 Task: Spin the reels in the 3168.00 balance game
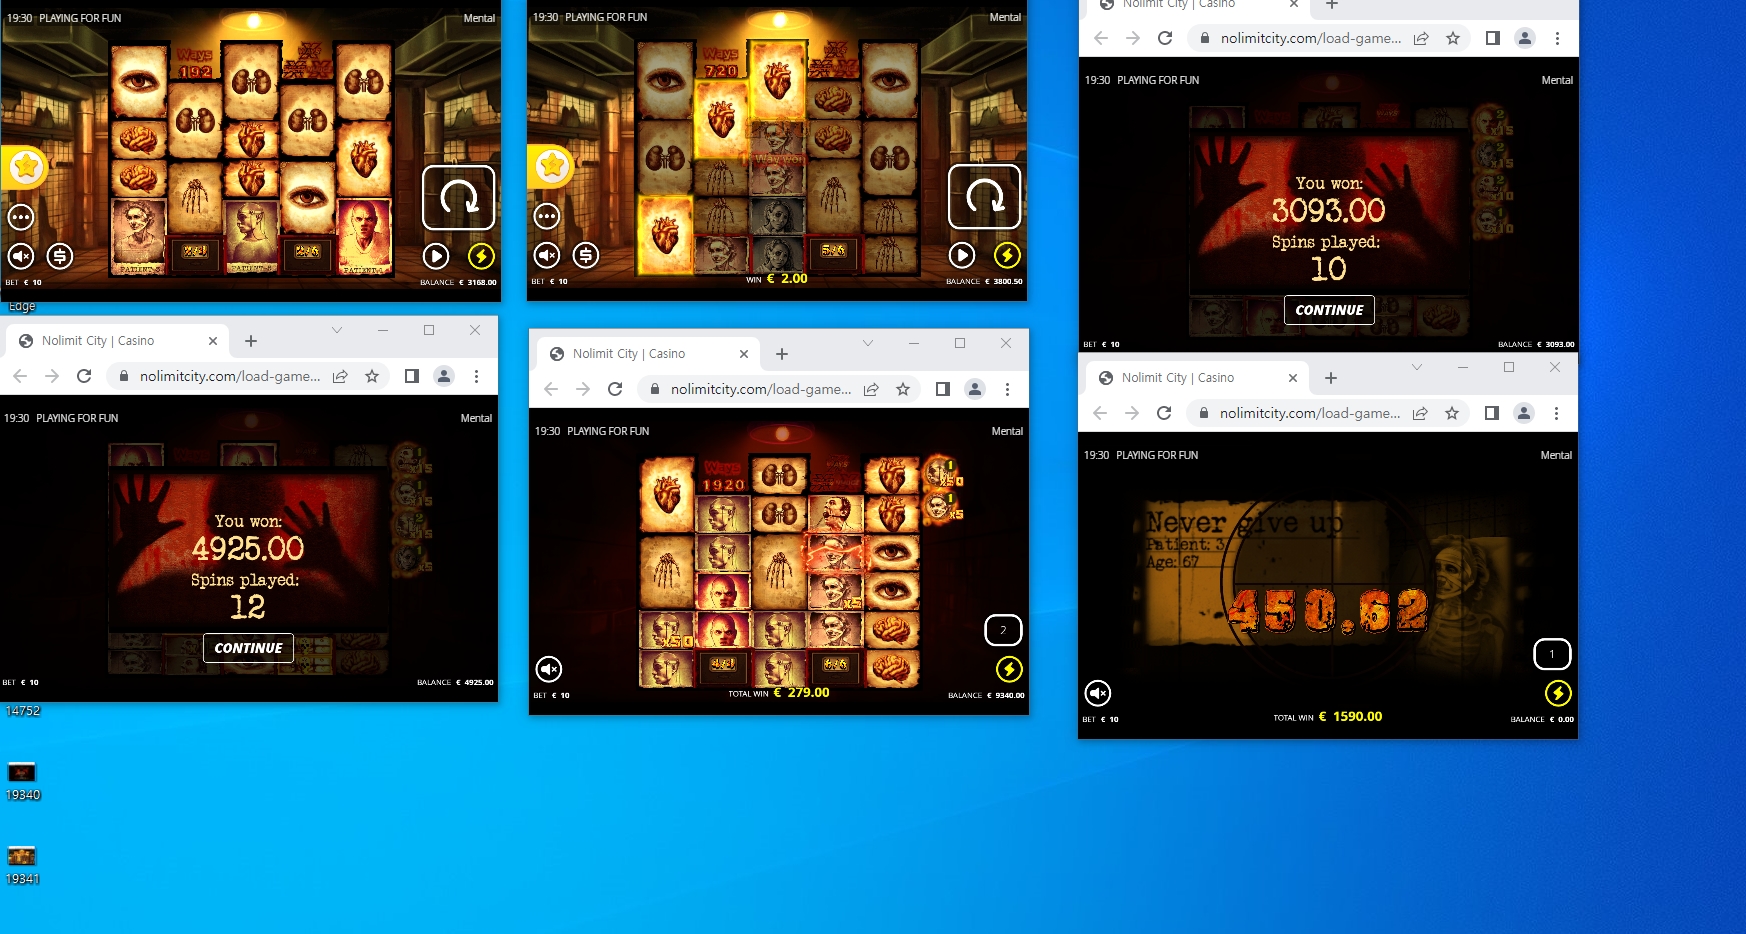click(x=459, y=198)
